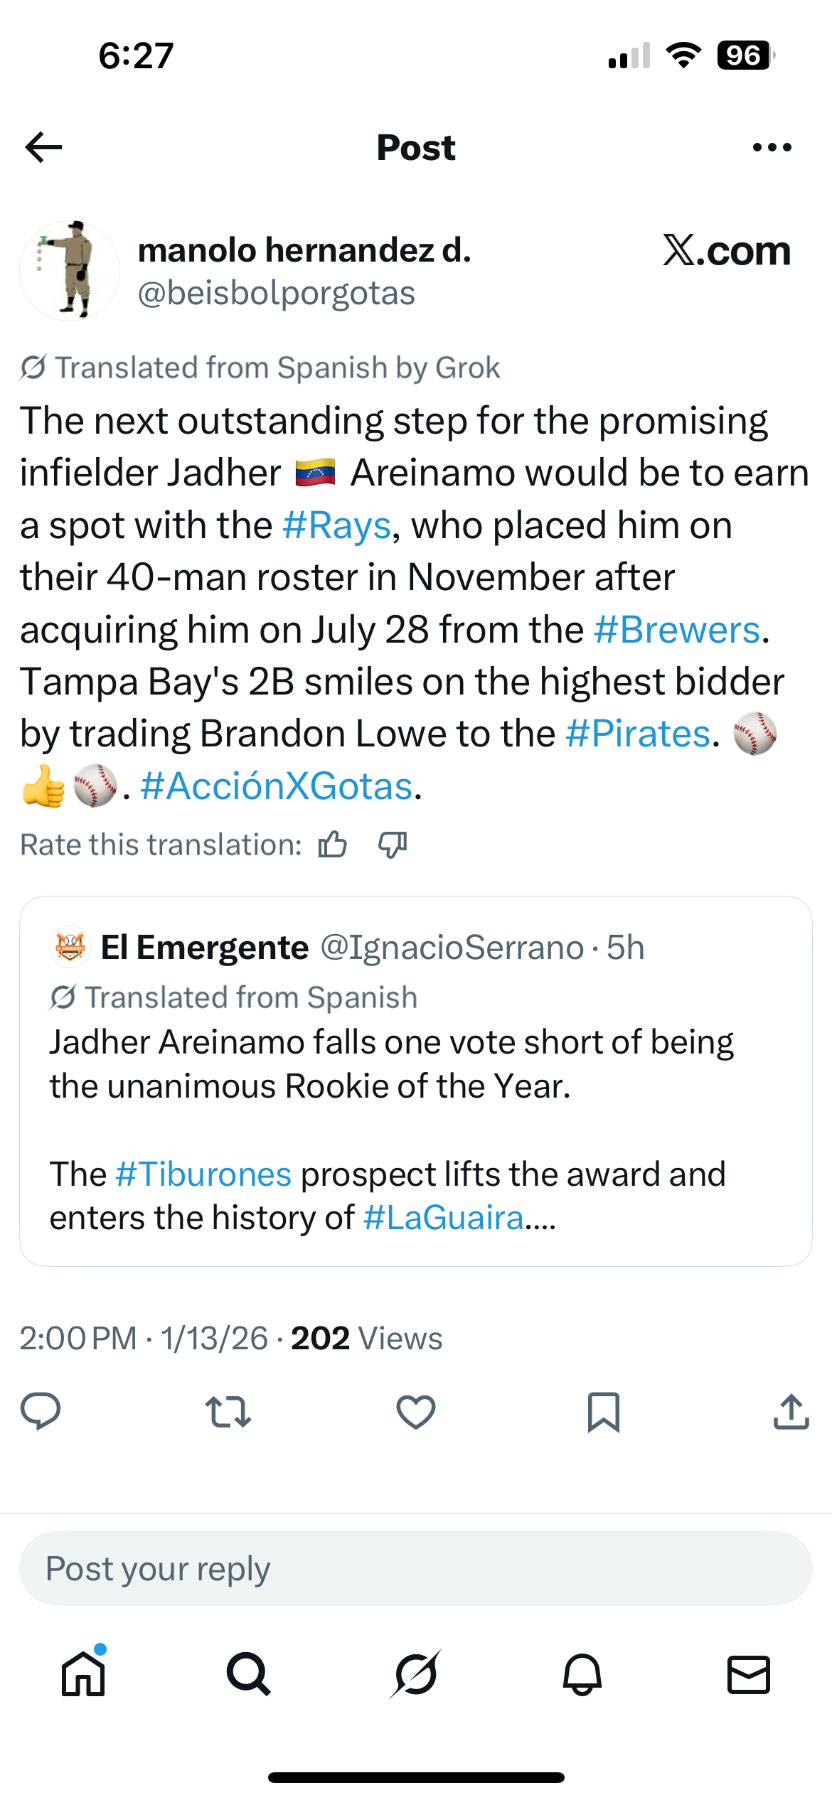Go to the Home tab

(x=83, y=1673)
